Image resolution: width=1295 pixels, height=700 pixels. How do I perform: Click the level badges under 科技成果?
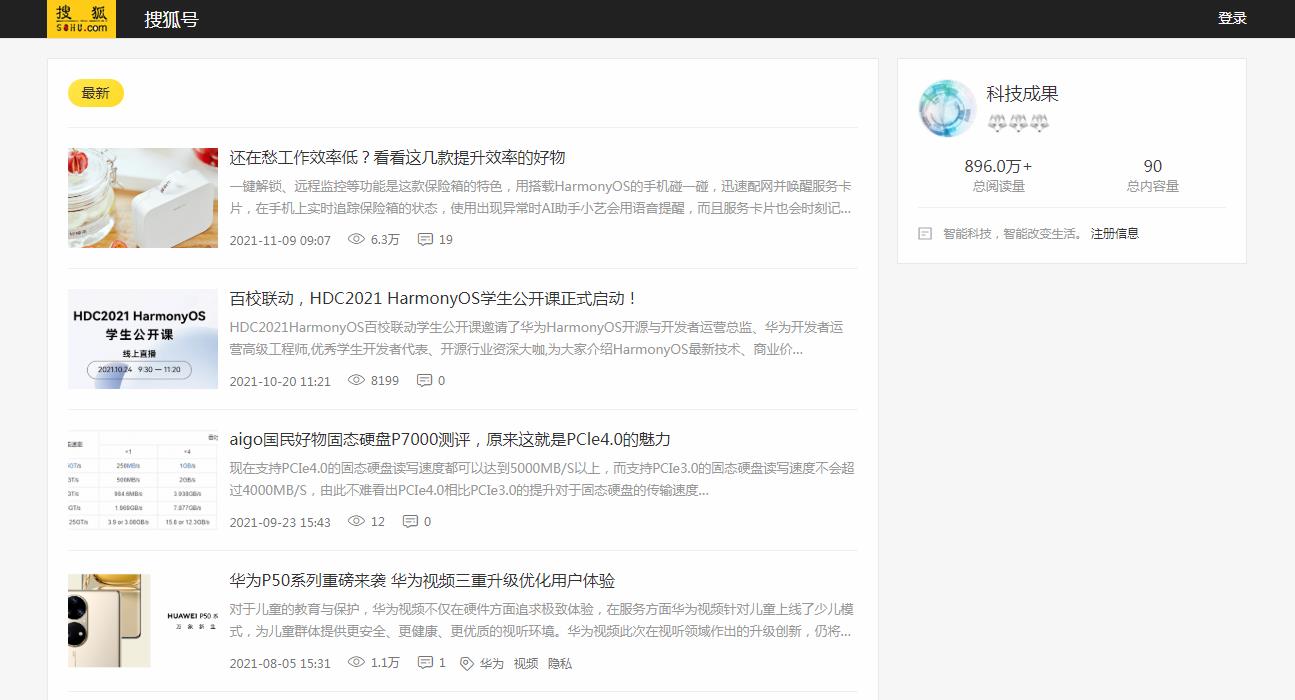point(1018,123)
